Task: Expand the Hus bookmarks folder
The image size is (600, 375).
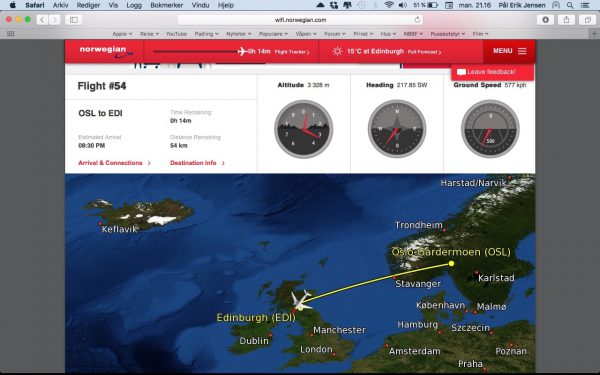Action: pos(388,34)
